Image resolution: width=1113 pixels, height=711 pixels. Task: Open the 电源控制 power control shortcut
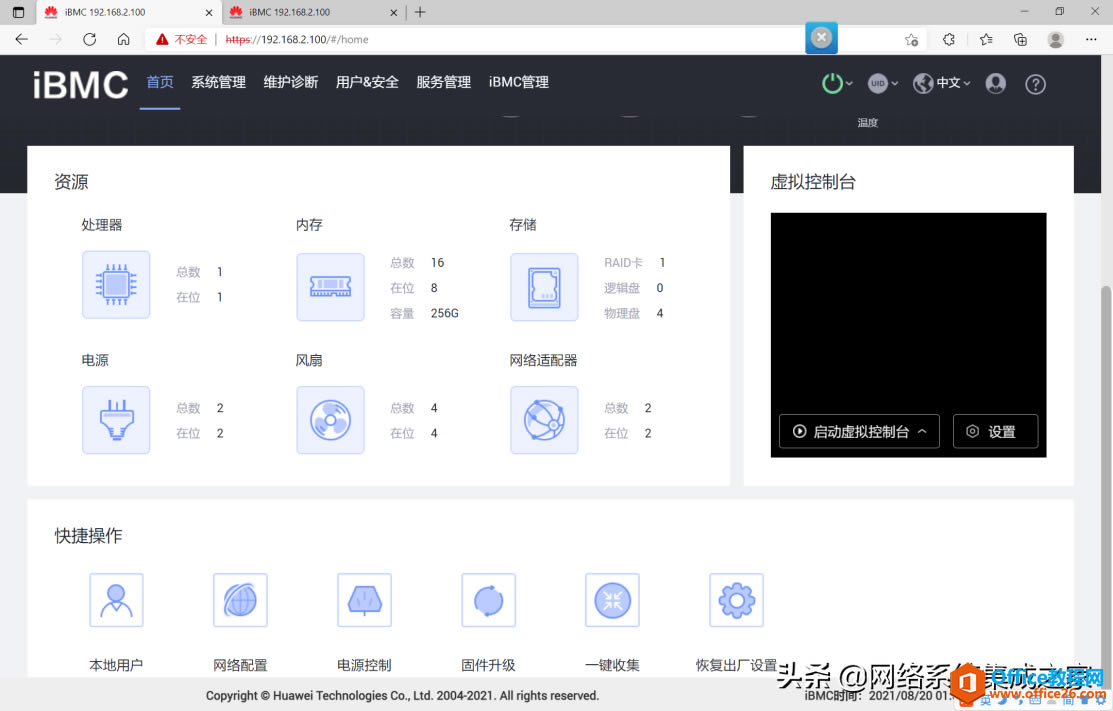pyautogui.click(x=364, y=600)
